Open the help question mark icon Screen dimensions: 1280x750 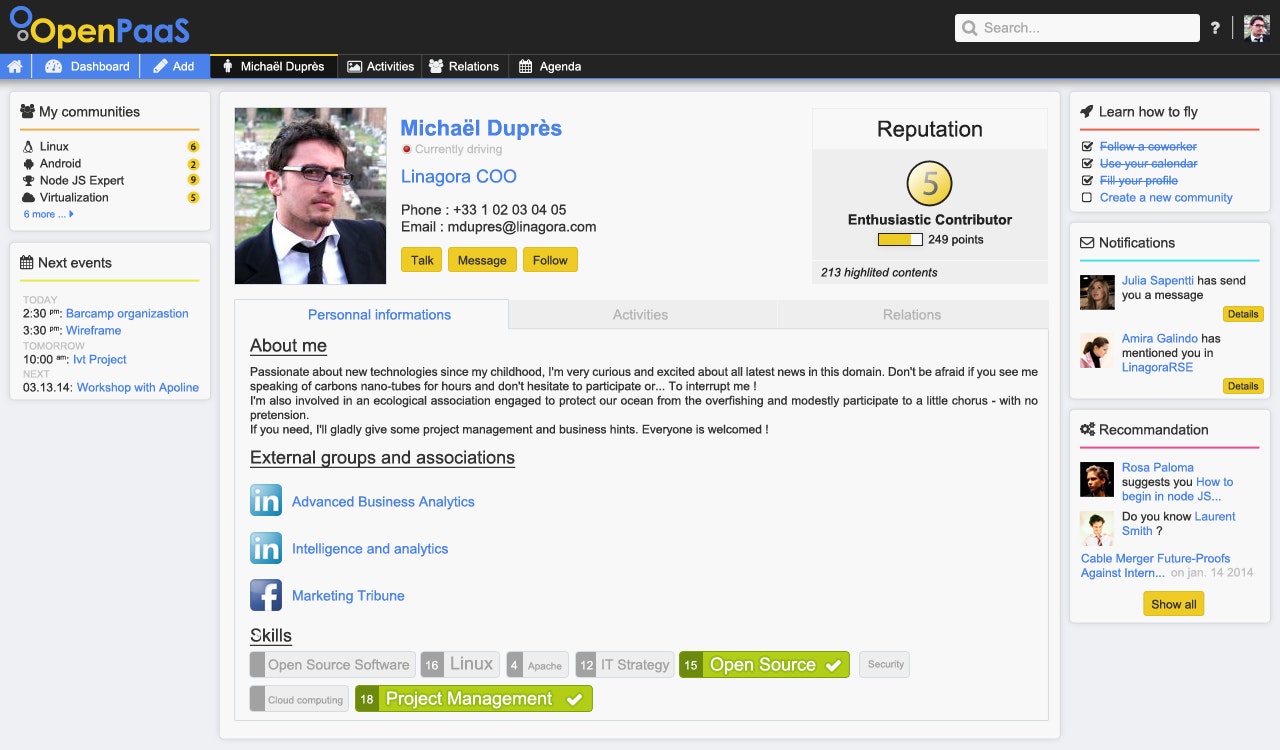coord(1215,28)
